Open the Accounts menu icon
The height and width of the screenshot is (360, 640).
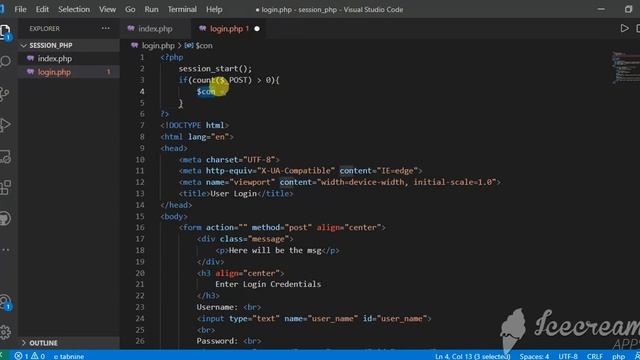point(5,302)
